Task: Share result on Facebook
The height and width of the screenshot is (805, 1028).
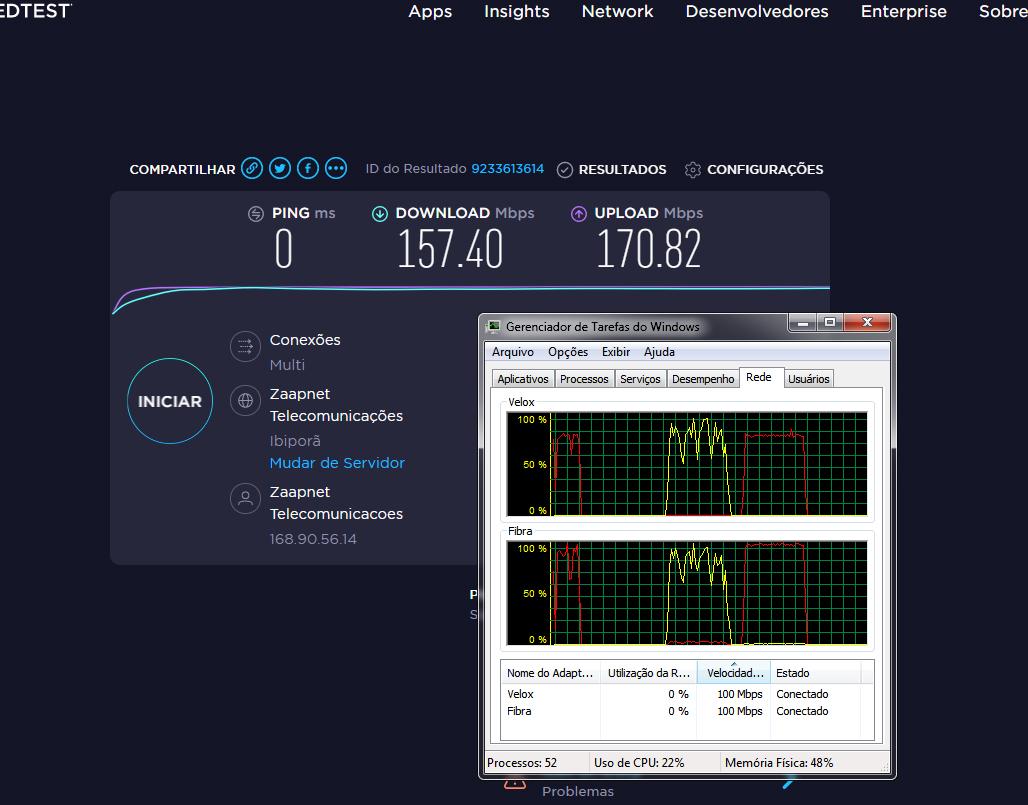Action: click(x=308, y=168)
